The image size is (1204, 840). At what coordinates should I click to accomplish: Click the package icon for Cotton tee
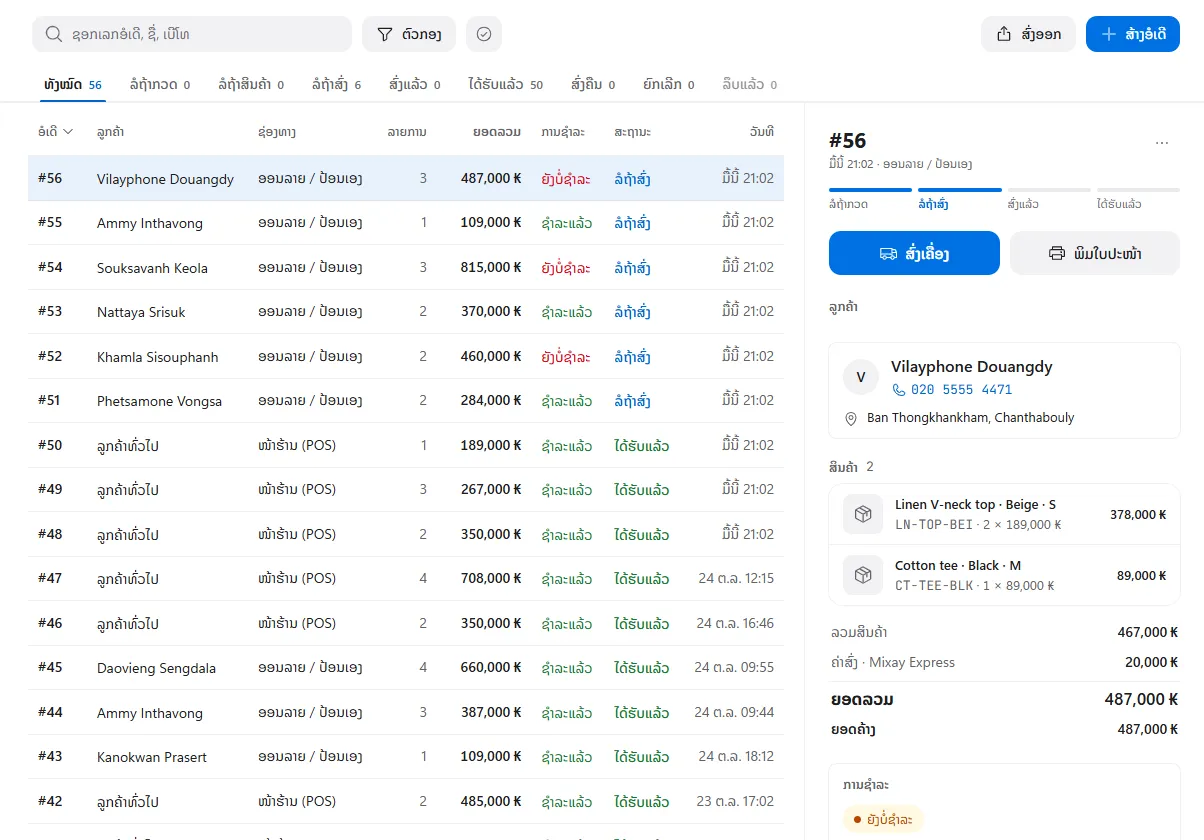click(x=863, y=575)
